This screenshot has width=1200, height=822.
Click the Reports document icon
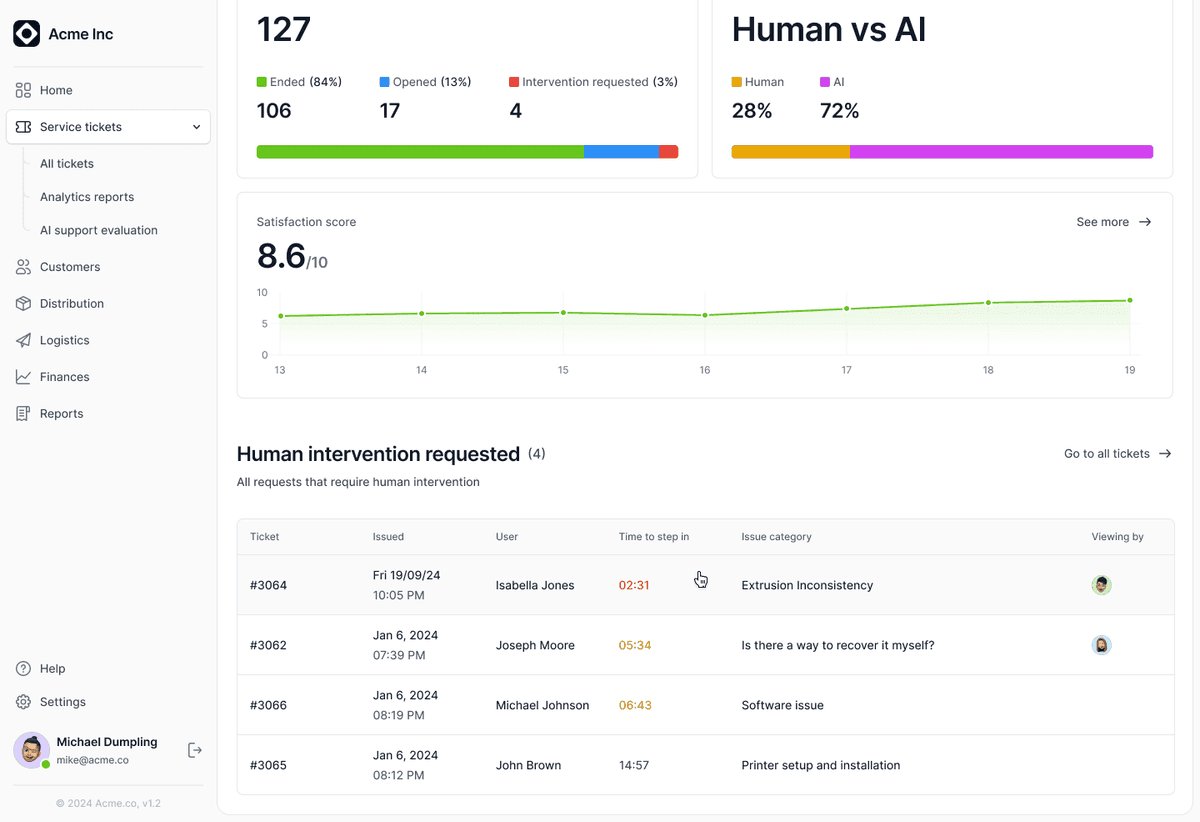click(x=23, y=413)
